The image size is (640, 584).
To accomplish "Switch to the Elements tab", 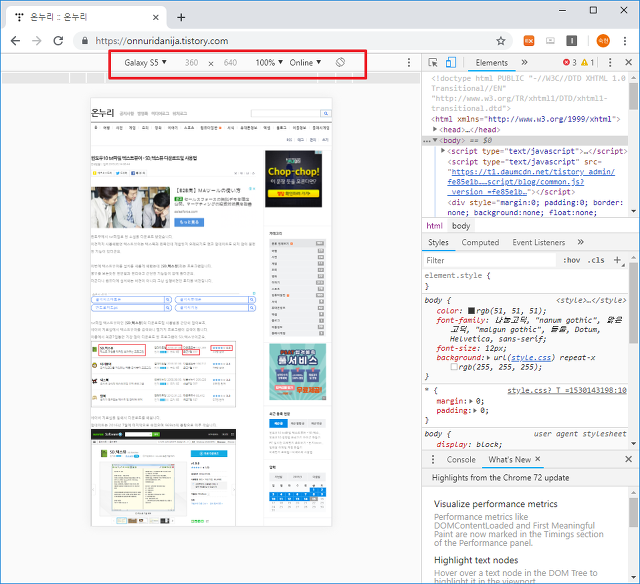I will pyautogui.click(x=491, y=62).
